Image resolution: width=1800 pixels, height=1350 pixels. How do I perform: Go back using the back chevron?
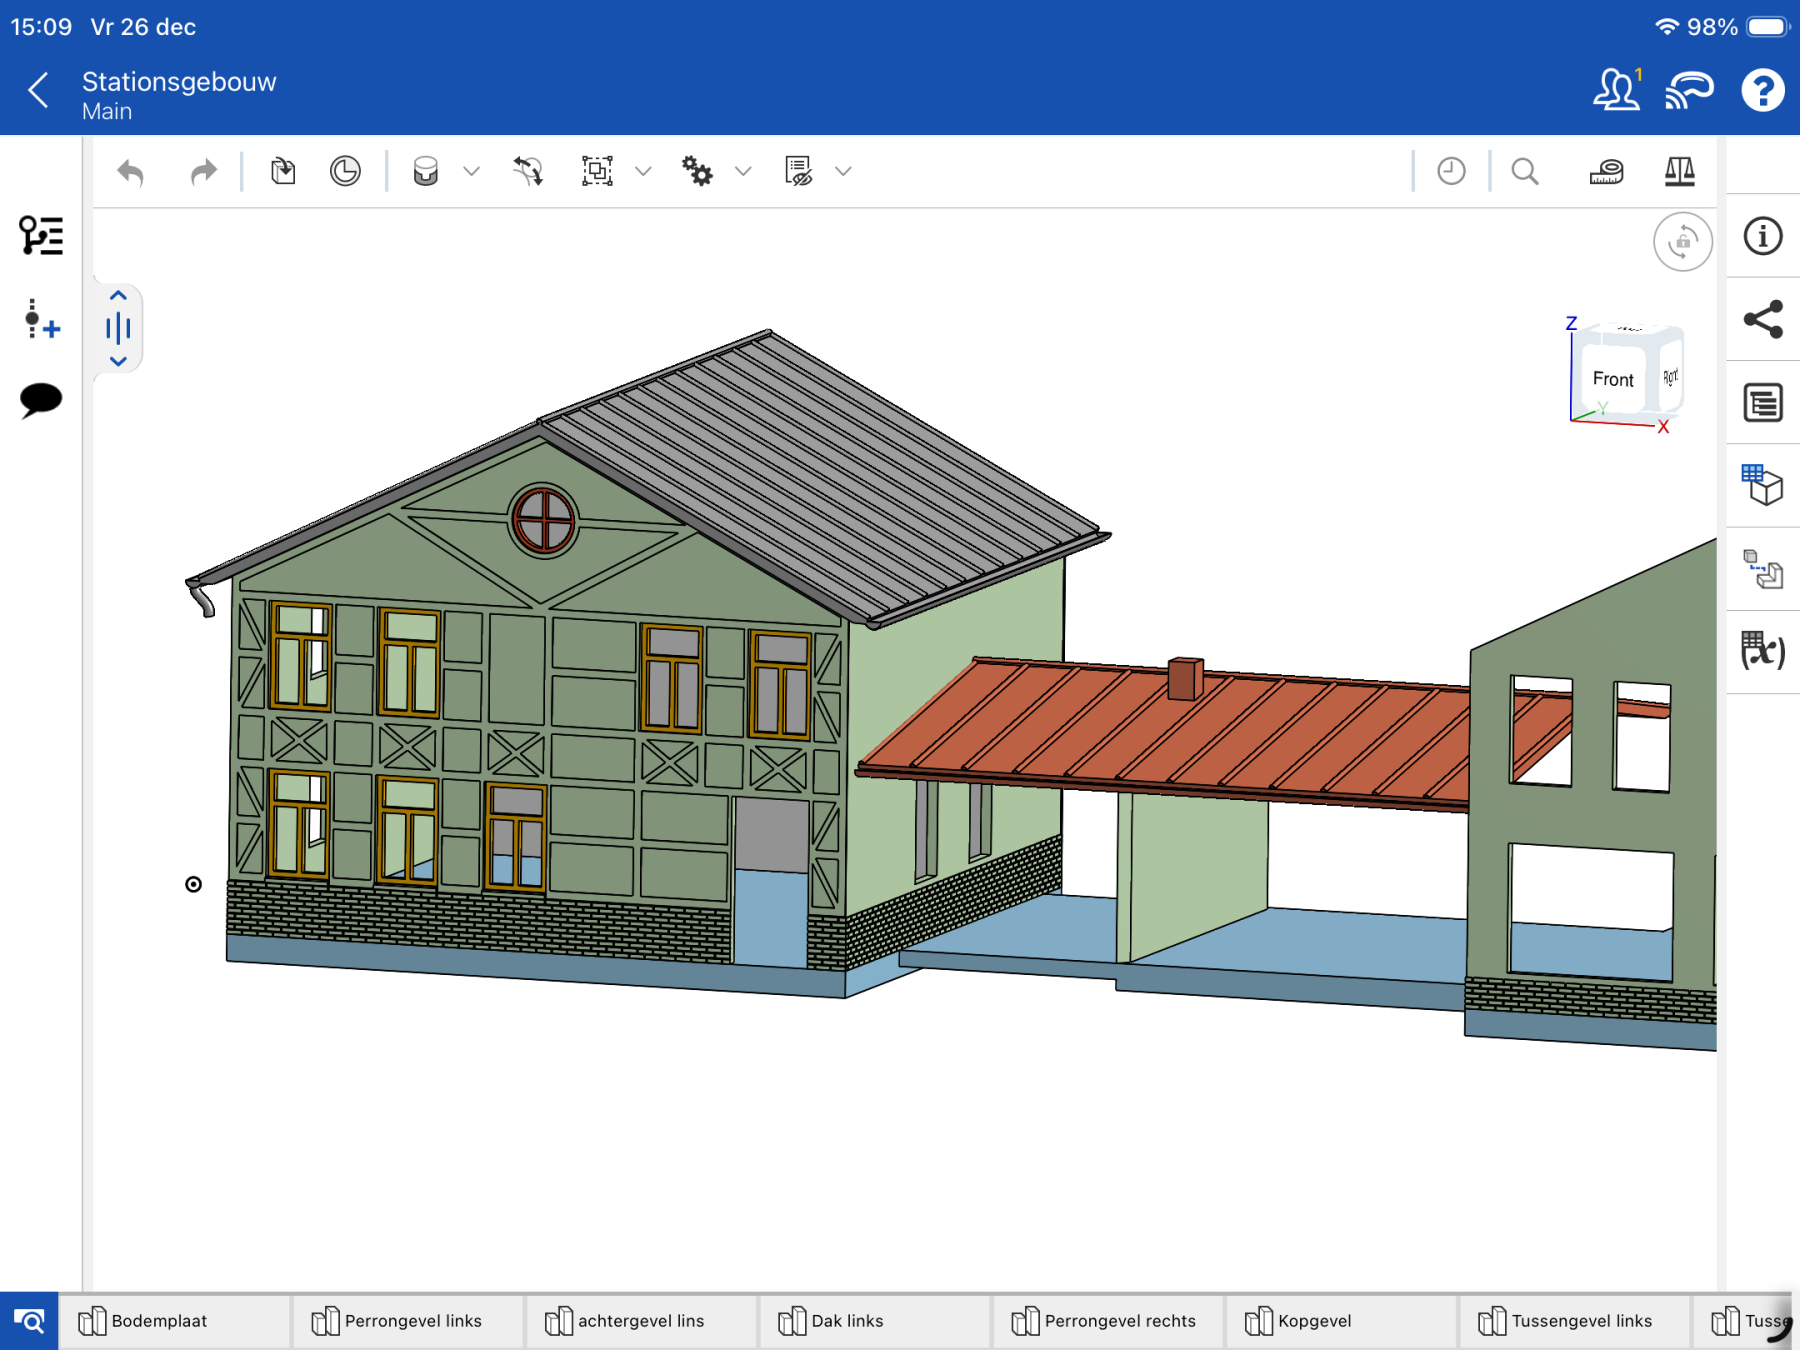[38, 91]
